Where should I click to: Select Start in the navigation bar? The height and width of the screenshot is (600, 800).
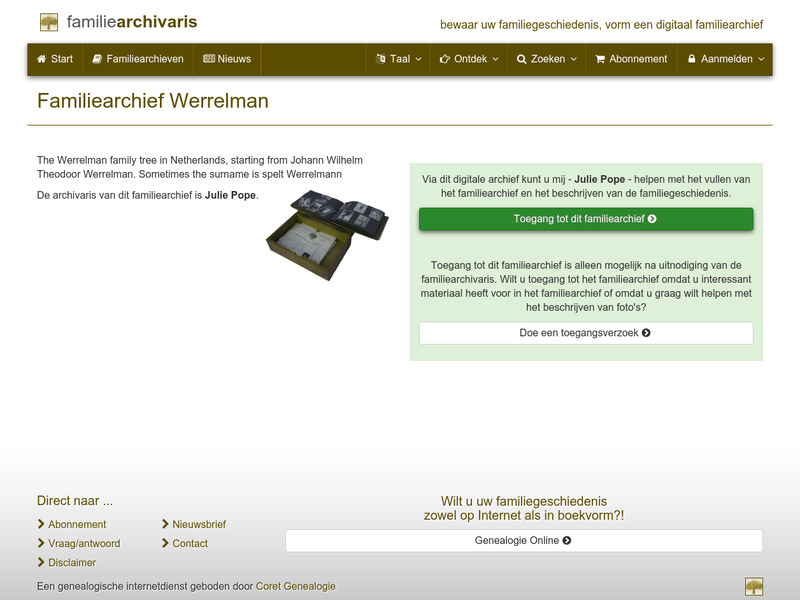coord(55,59)
